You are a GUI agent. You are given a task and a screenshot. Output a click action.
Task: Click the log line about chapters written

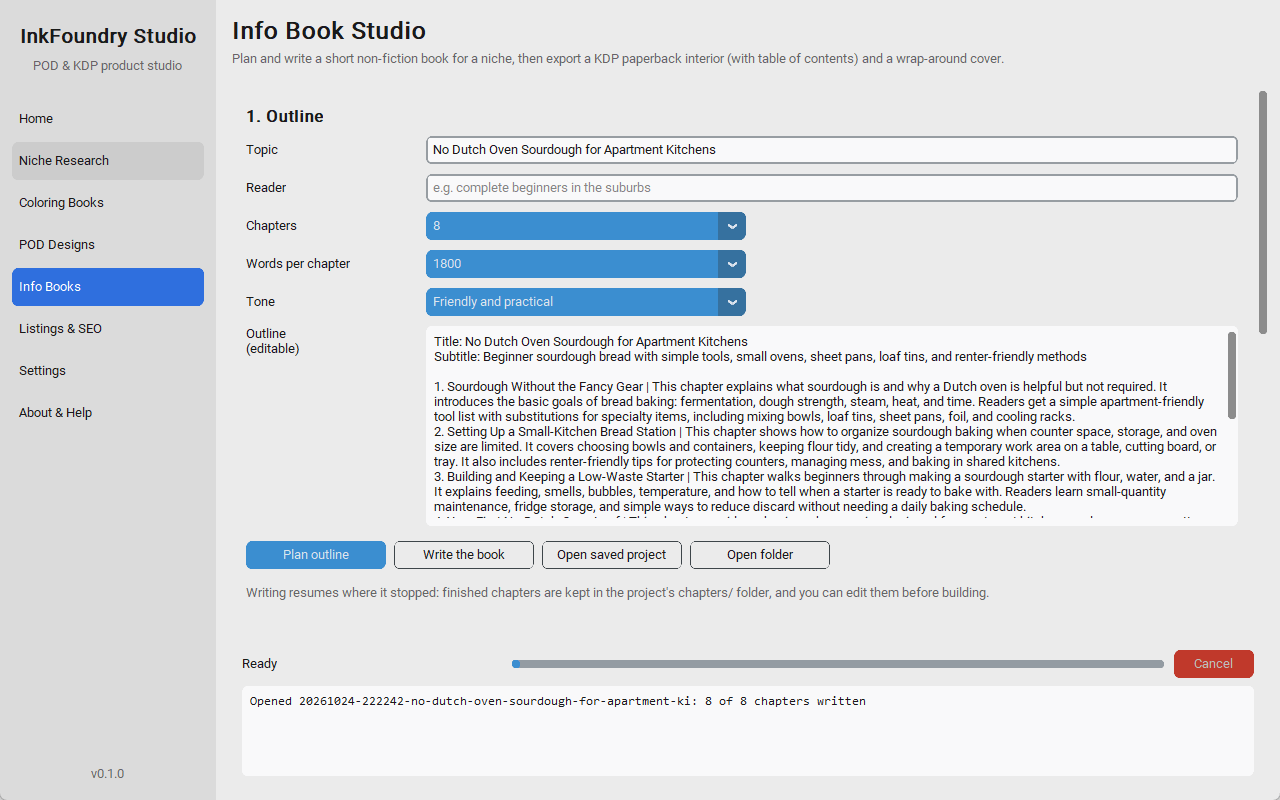(558, 701)
